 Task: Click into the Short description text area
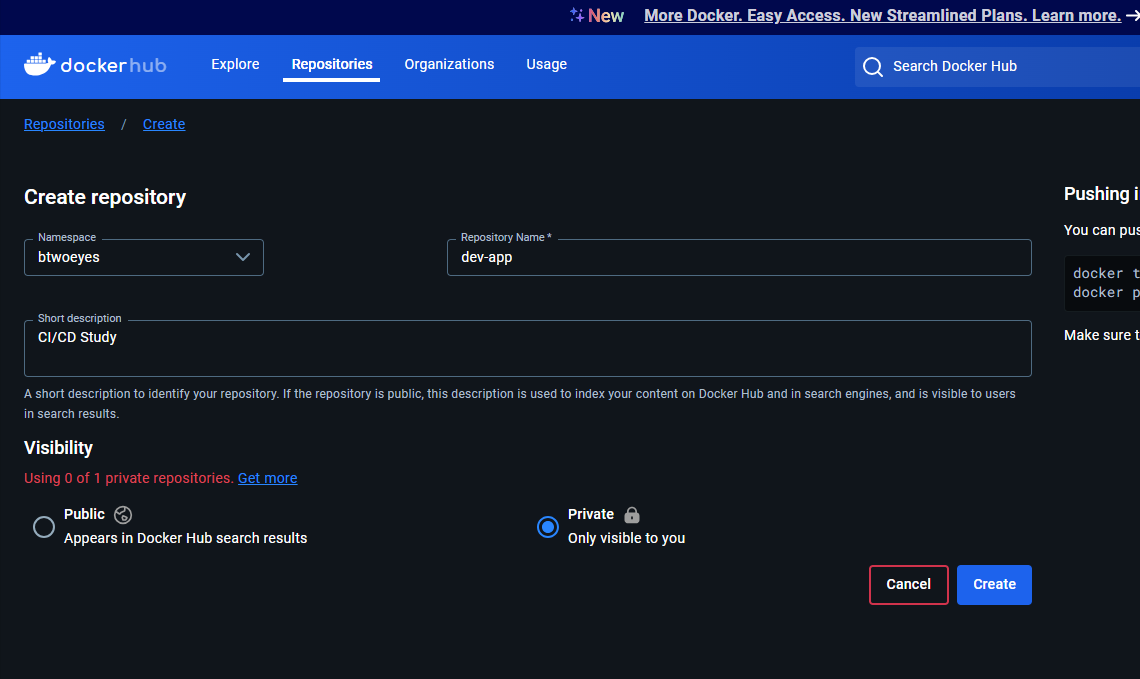(528, 348)
